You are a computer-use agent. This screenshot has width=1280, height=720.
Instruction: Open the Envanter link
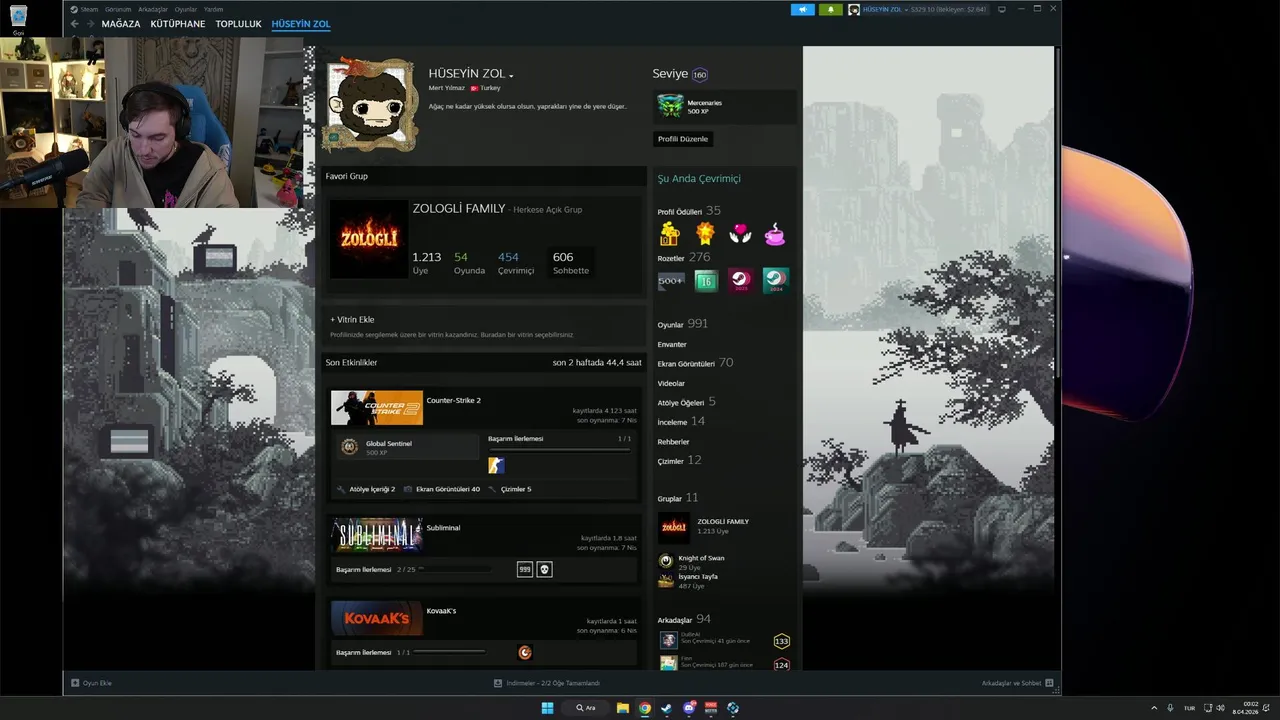672,344
